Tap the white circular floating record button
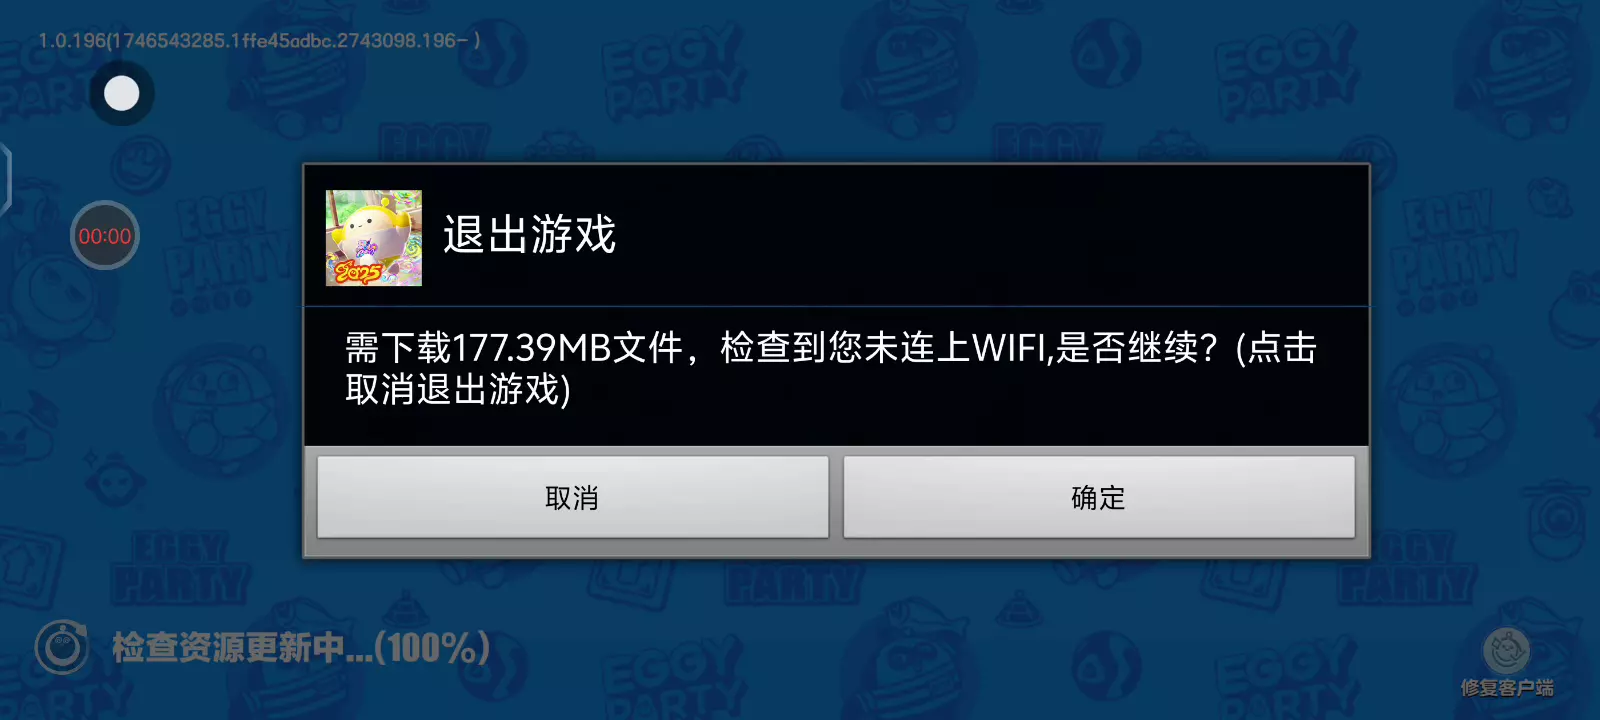Viewport: 1600px width, 720px height. pos(122,93)
